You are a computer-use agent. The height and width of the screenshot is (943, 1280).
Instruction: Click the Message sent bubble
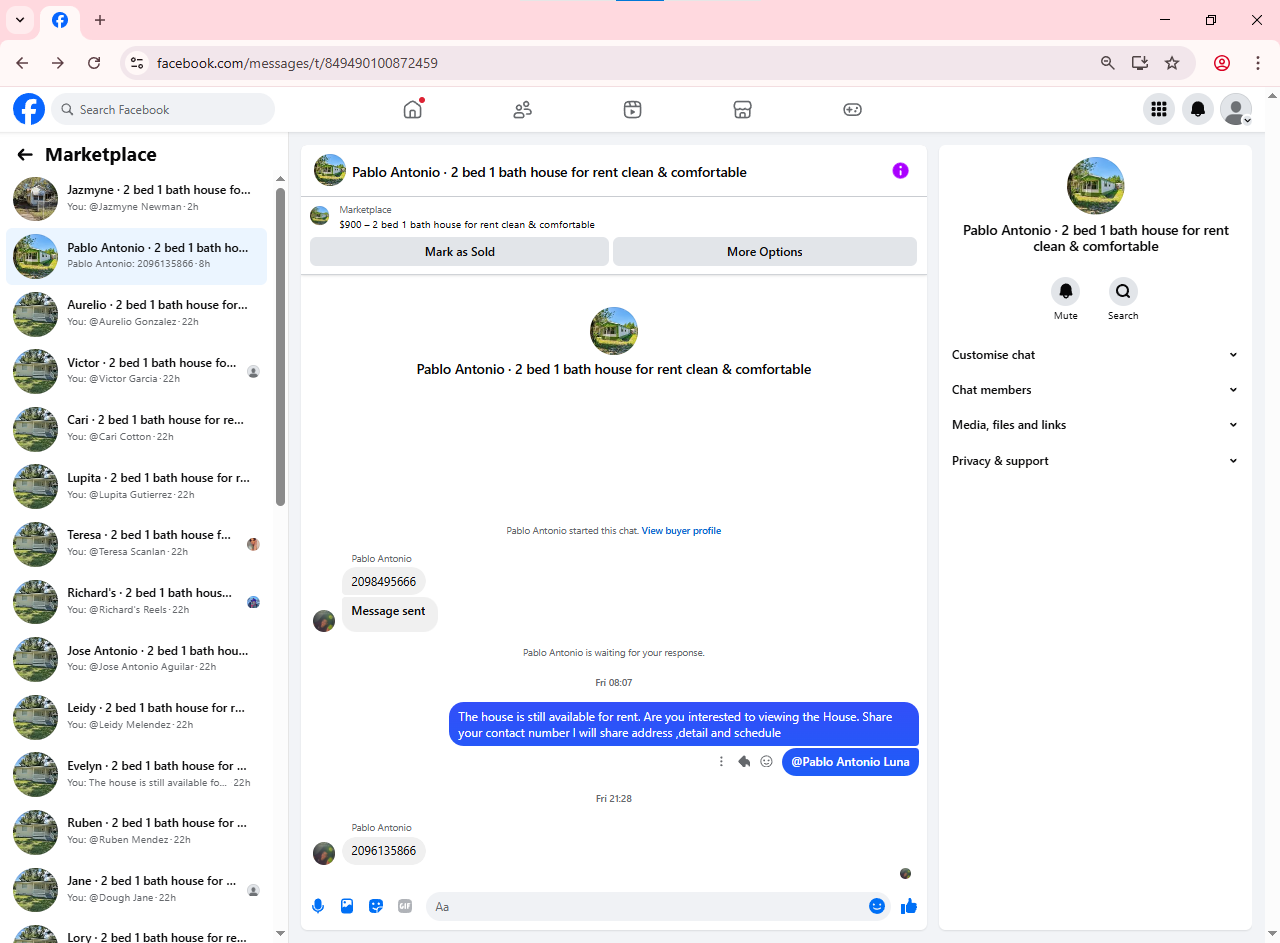click(x=389, y=612)
